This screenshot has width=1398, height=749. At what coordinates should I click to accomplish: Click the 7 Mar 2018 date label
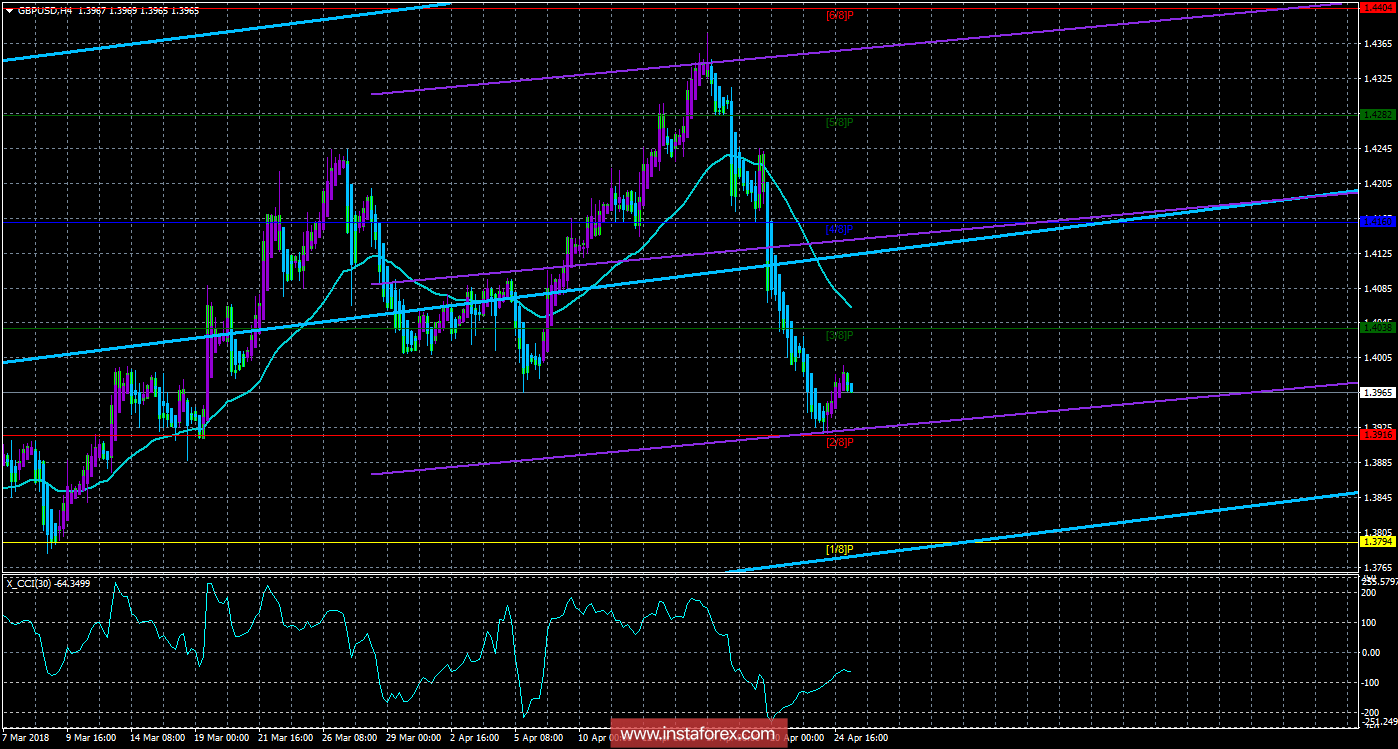tap(26, 739)
